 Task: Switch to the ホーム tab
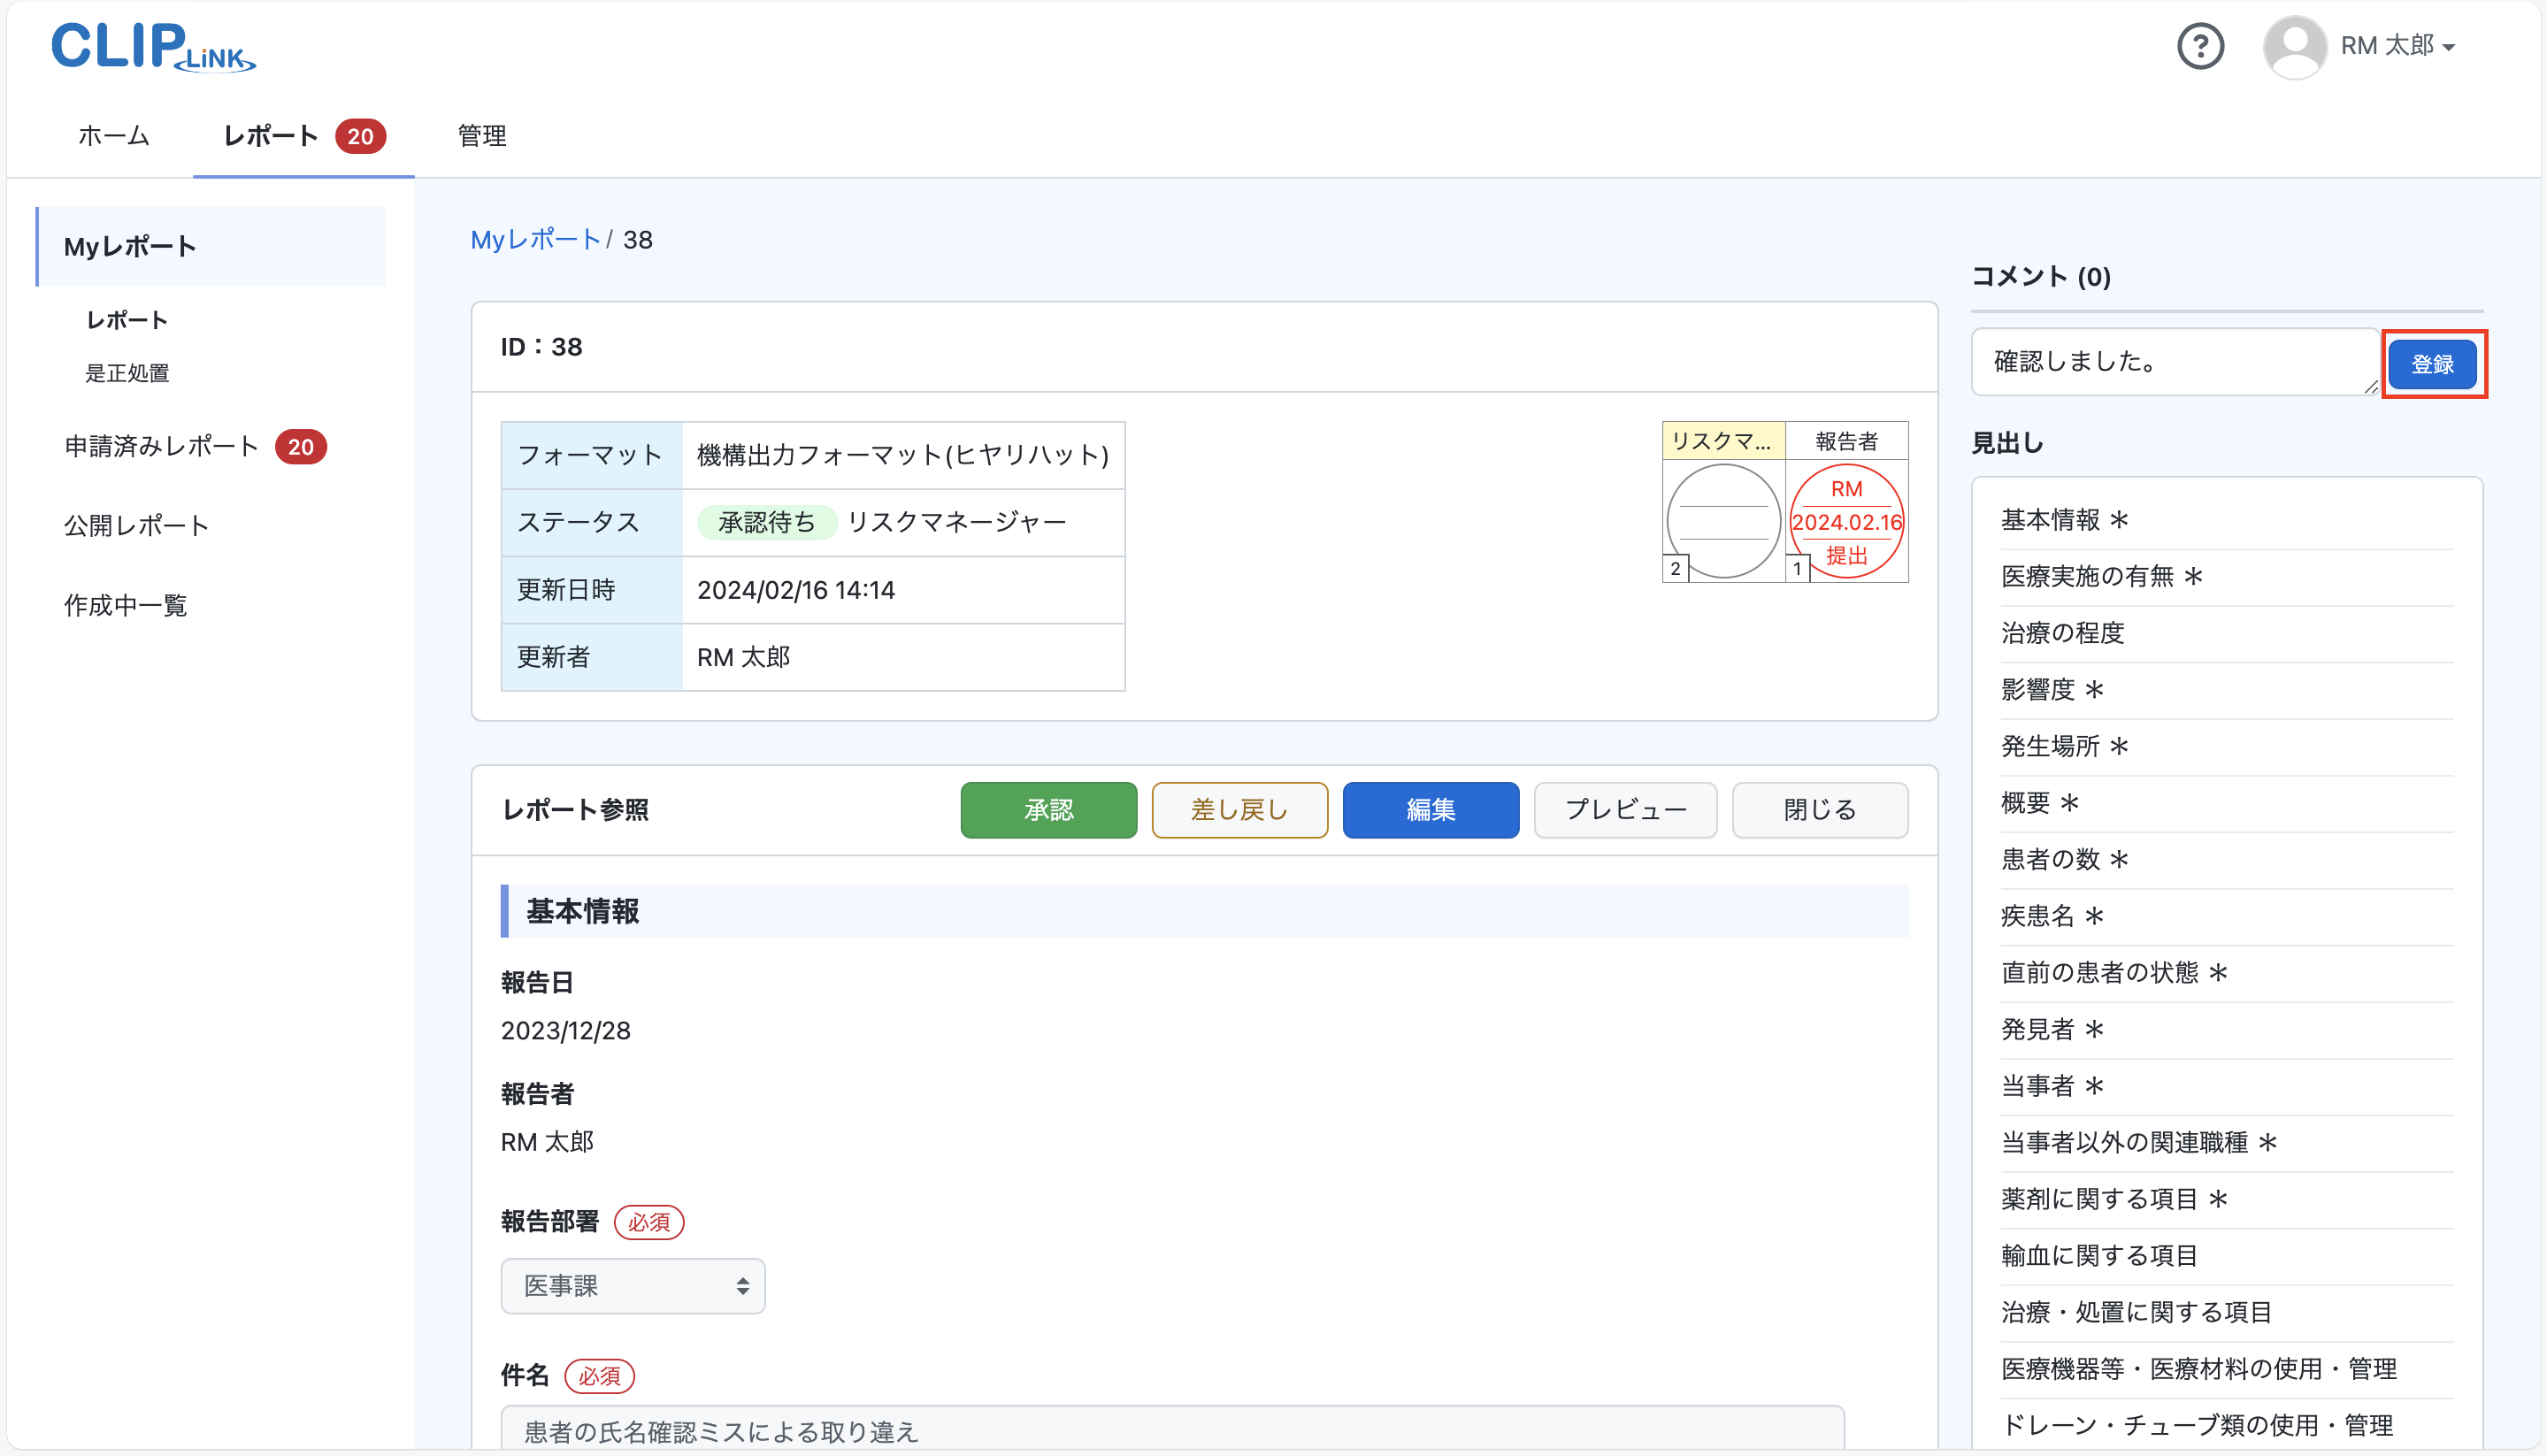[x=113, y=136]
